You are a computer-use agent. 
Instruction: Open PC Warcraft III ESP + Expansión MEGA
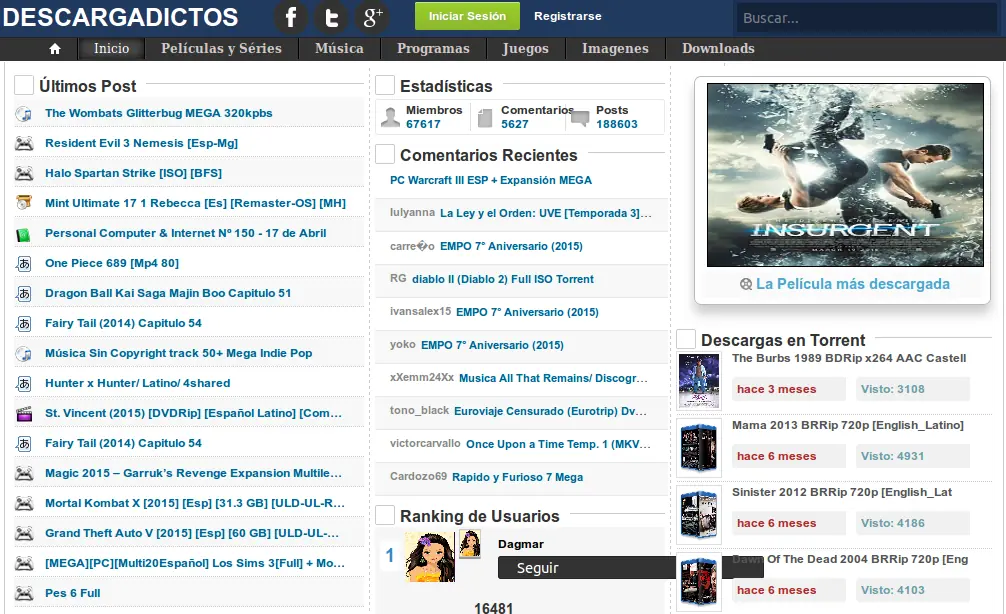(491, 180)
